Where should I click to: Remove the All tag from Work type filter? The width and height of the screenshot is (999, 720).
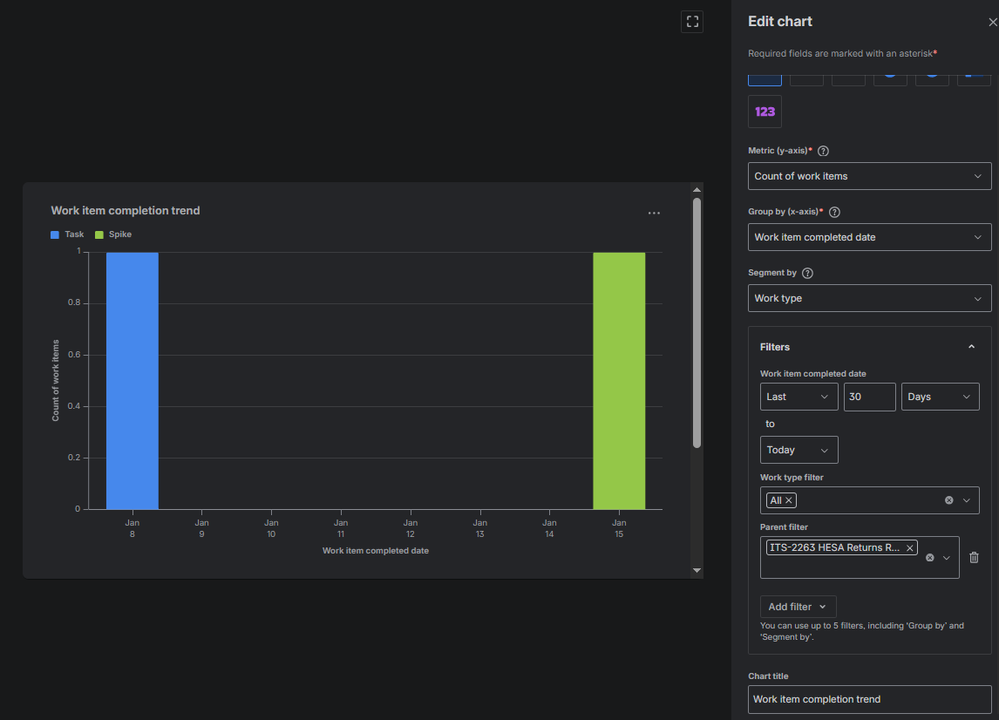coord(789,500)
